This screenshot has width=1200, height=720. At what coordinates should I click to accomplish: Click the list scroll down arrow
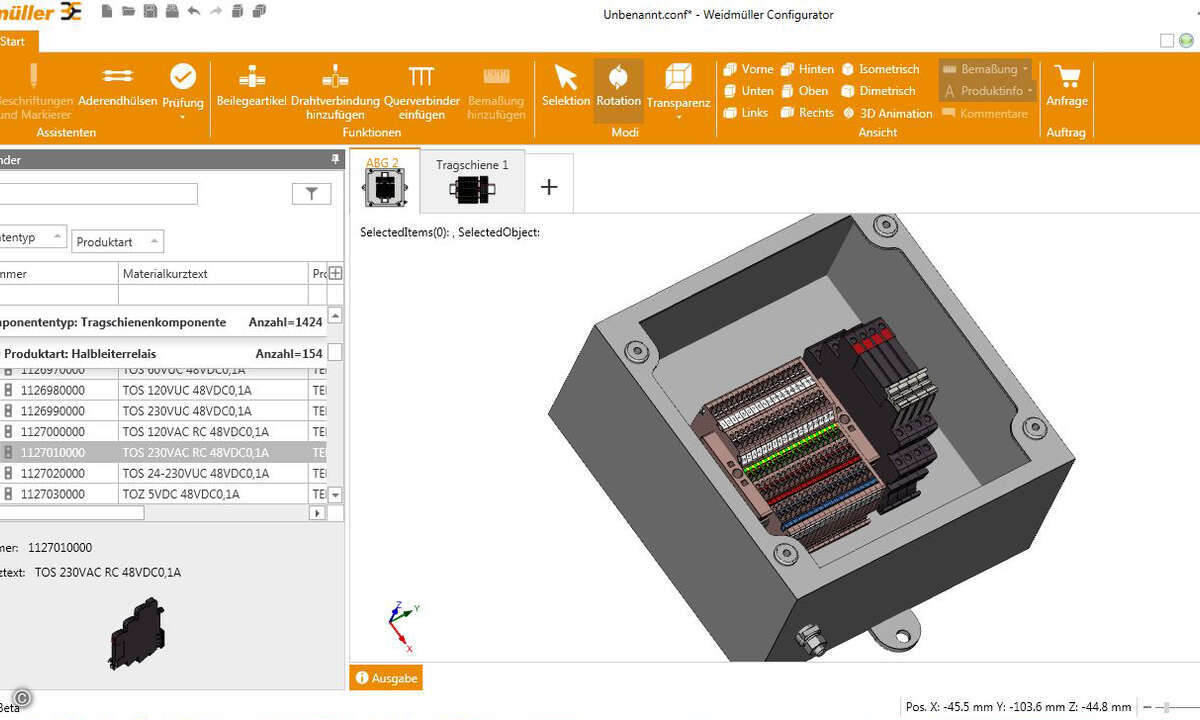coord(336,495)
